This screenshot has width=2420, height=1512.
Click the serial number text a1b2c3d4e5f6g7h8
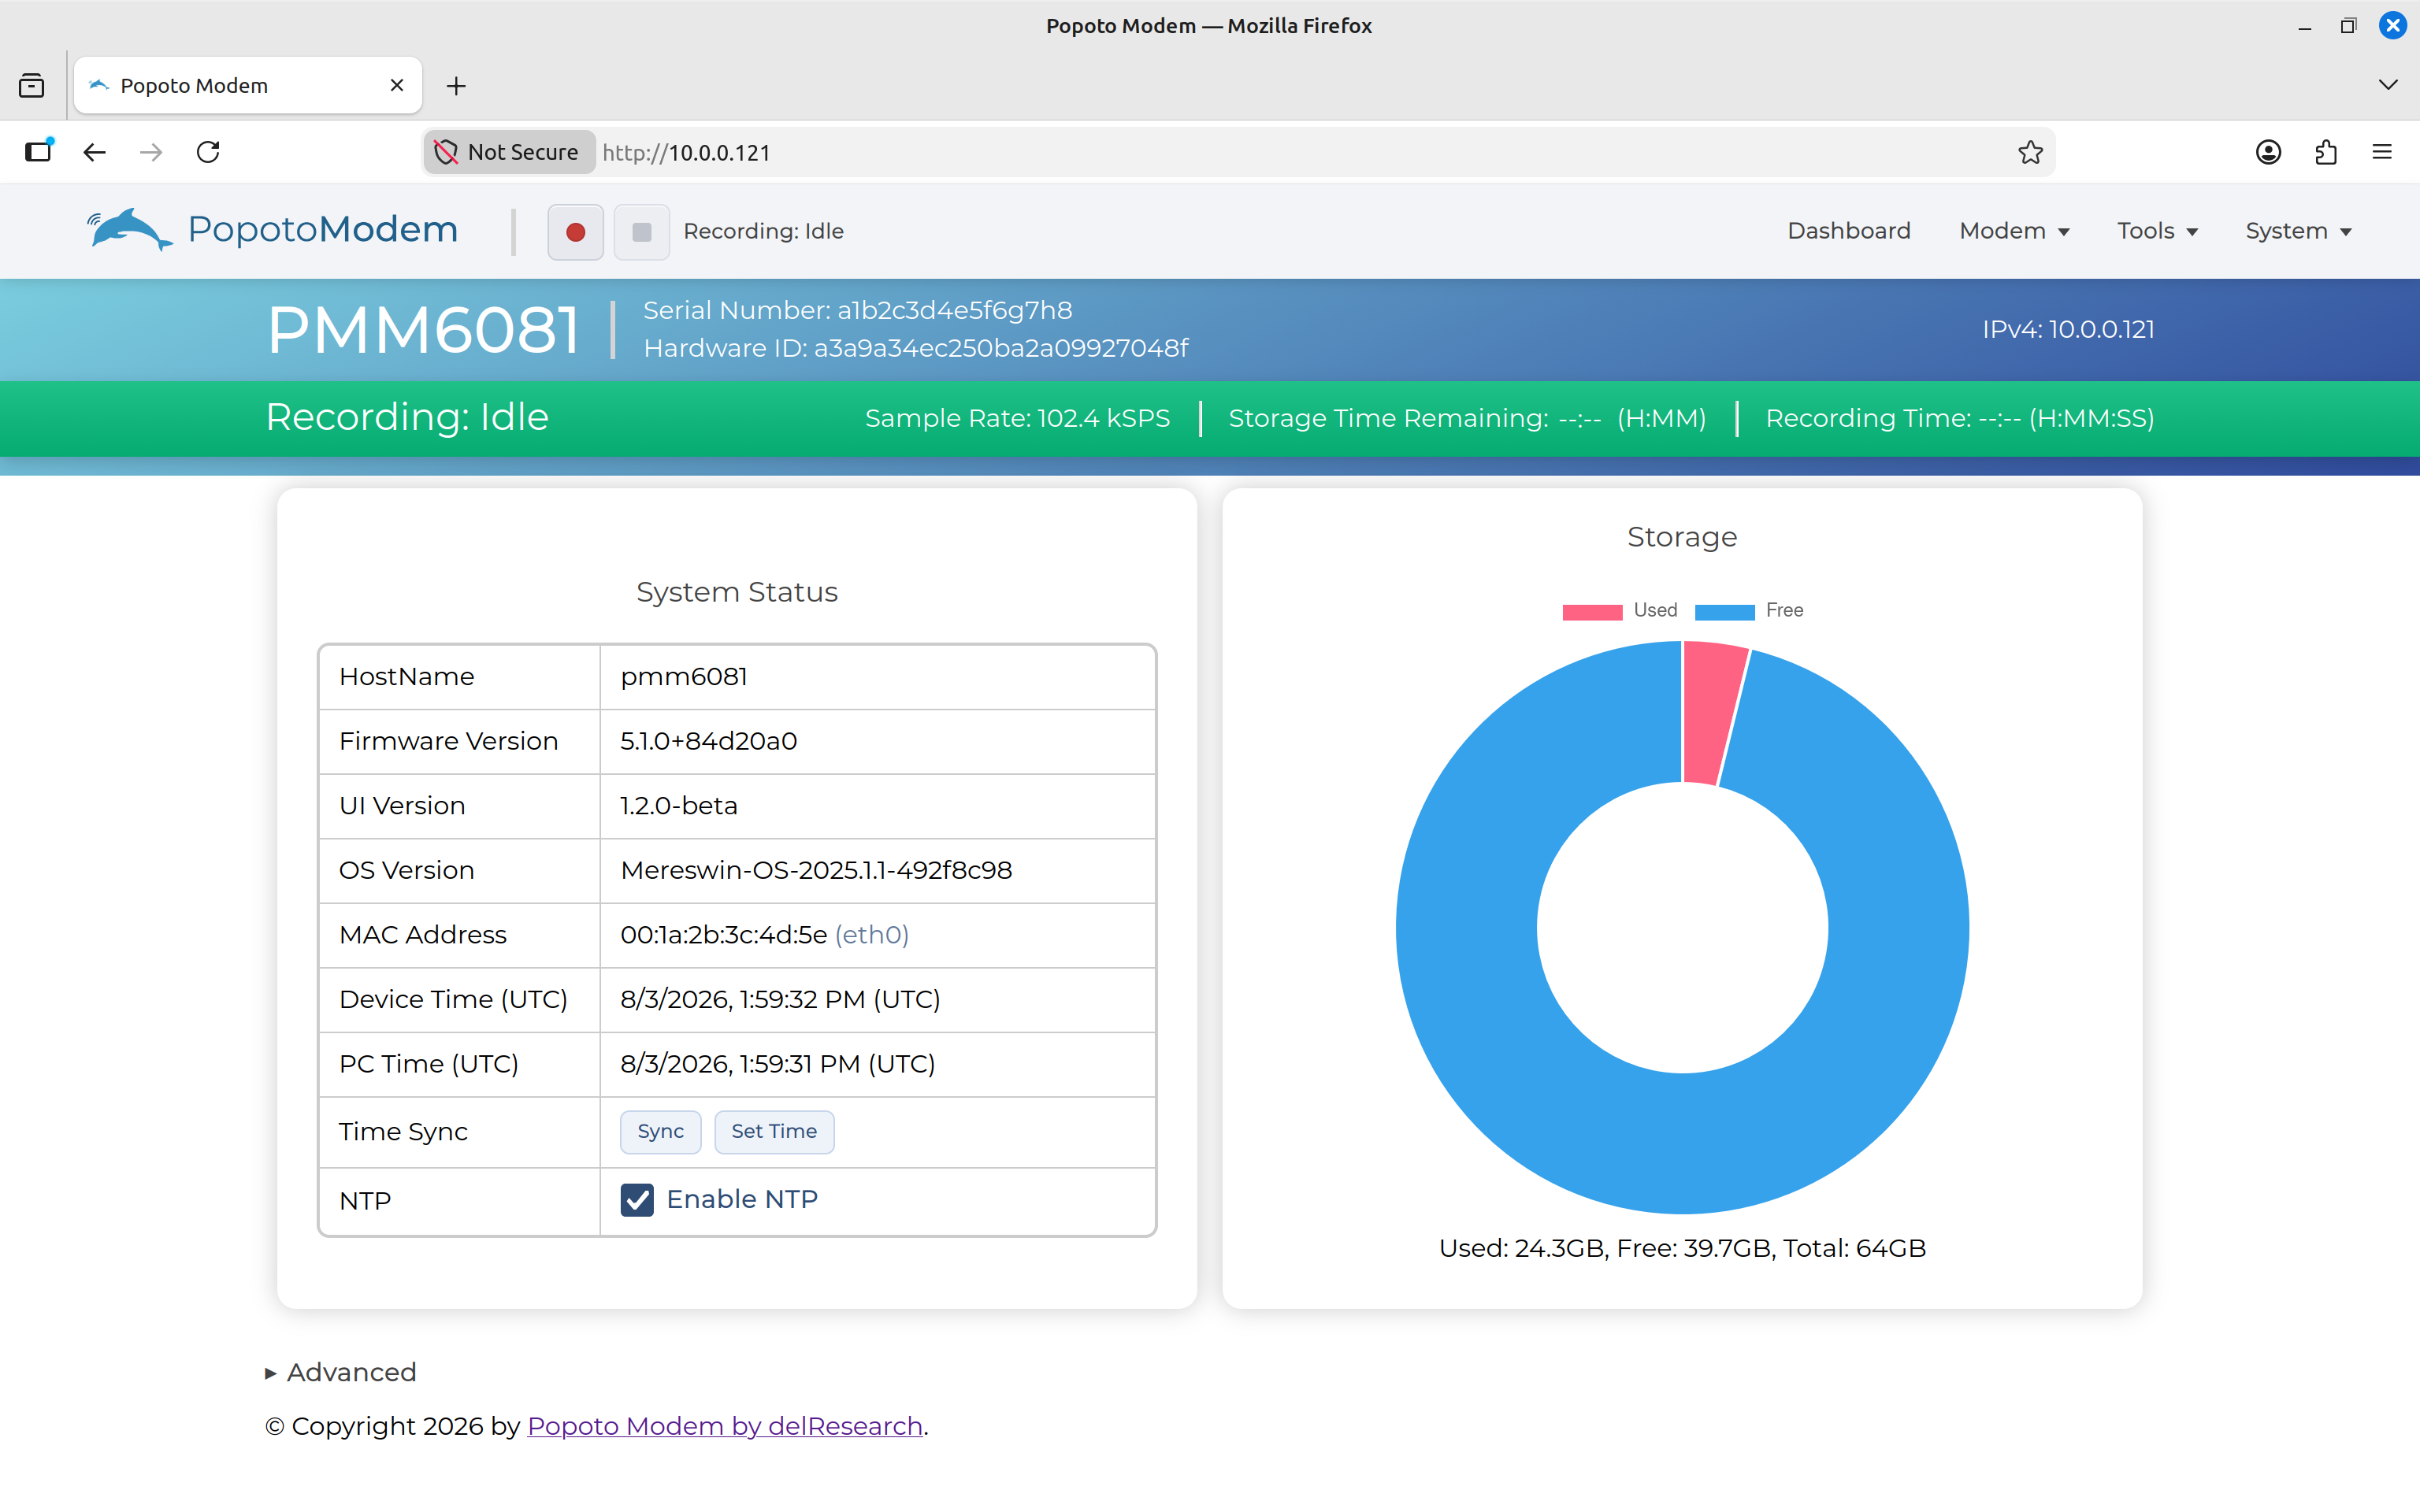(955, 310)
